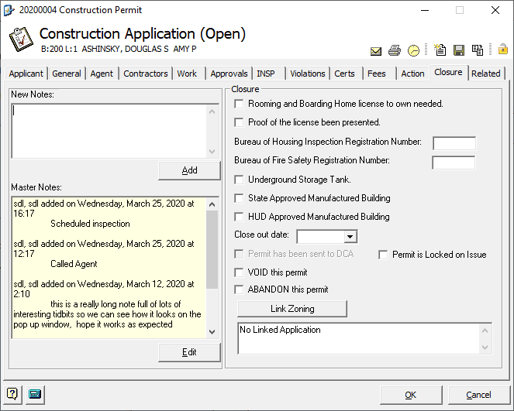Screen dimensions: 514x411
Task: Click the new document icon with sparkle
Action: pyautogui.click(x=440, y=50)
